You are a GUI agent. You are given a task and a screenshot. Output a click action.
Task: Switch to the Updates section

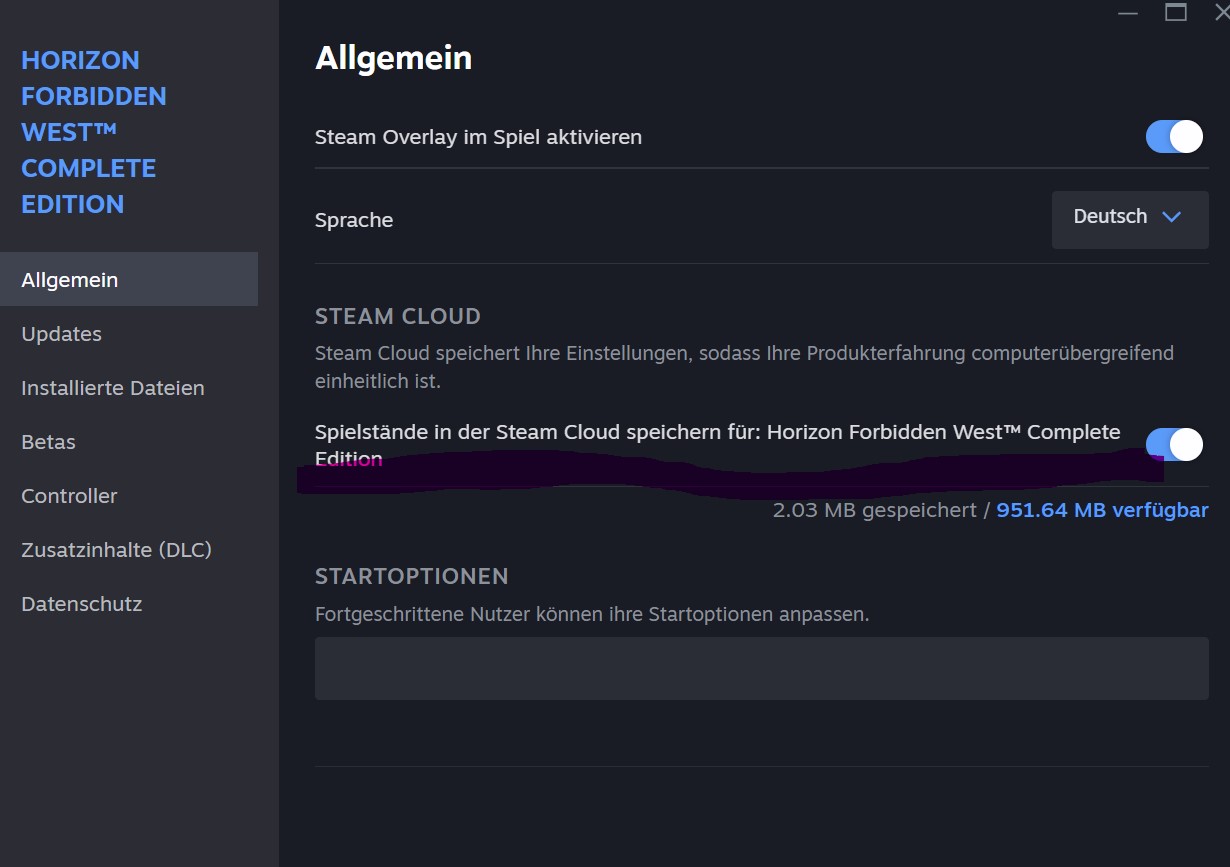(x=62, y=334)
